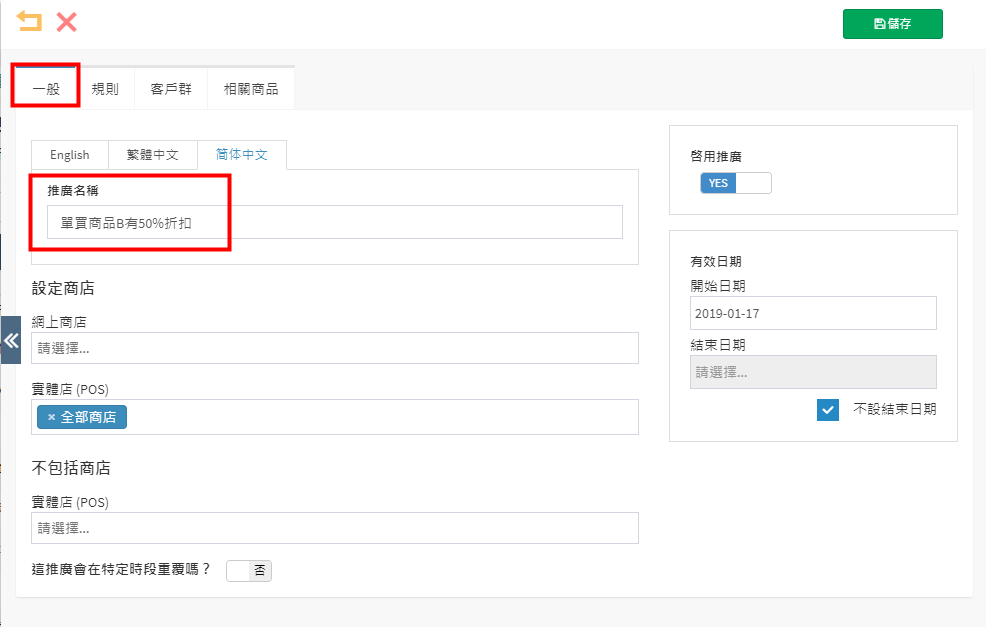Switch to the 一般 tab
986x627 pixels.
coord(46,89)
